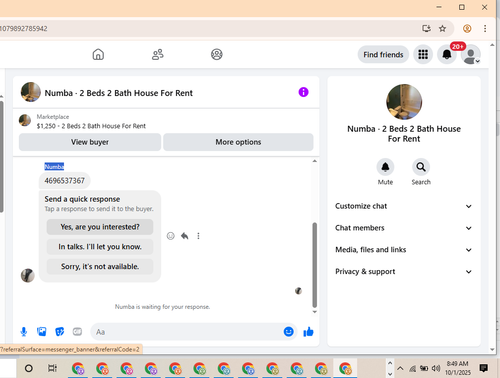This screenshot has height=378, width=500.
Task: Expand the Privacy & support section
Action: point(404,272)
